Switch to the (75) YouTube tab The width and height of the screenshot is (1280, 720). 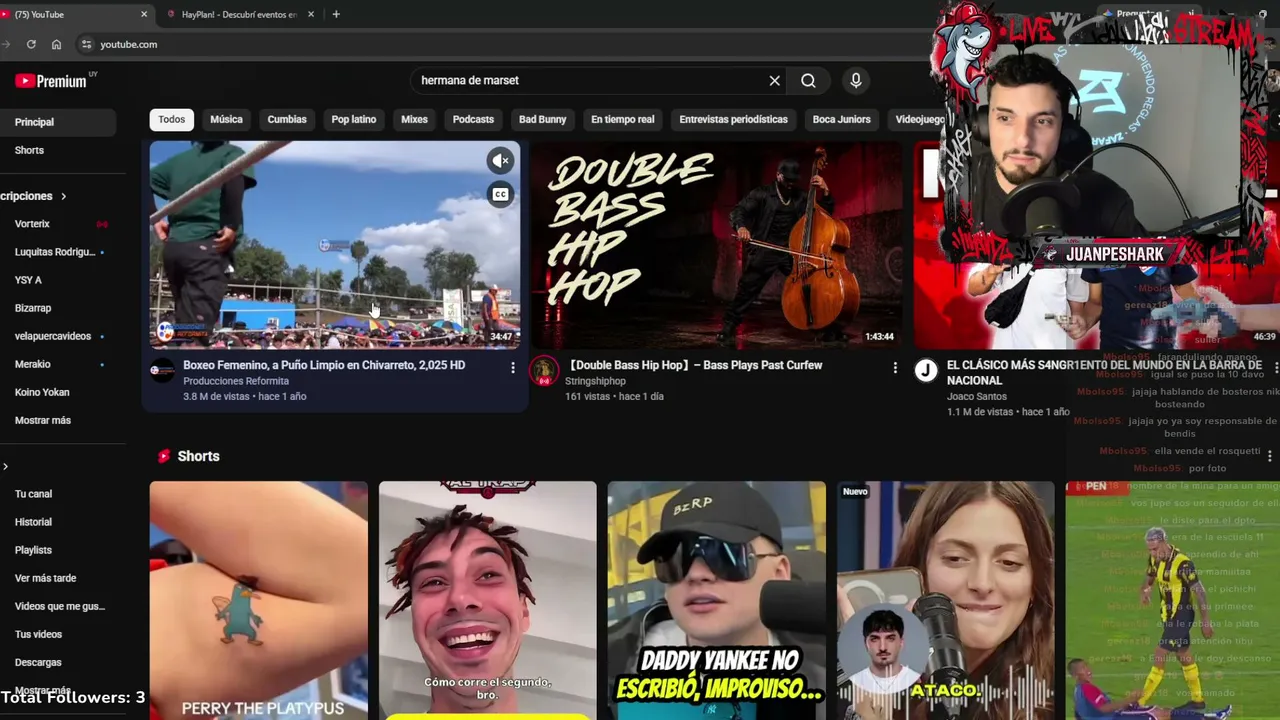tap(77, 14)
